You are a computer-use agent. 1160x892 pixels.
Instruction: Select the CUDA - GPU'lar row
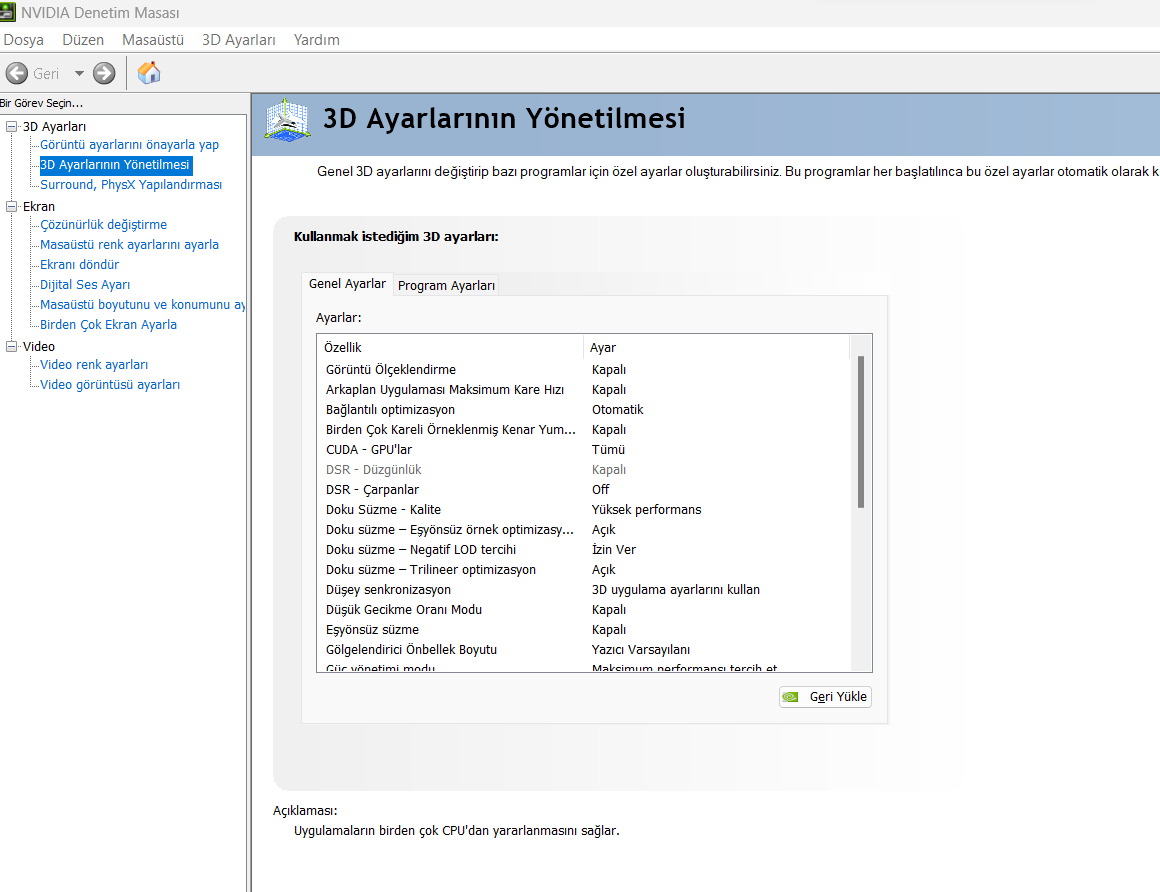click(584, 450)
